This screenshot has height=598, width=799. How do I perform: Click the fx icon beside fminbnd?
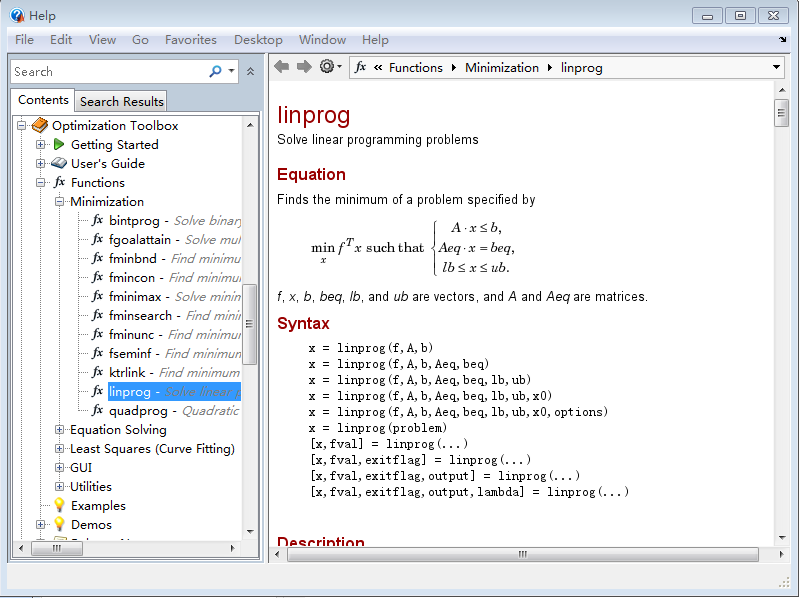[x=97, y=258]
